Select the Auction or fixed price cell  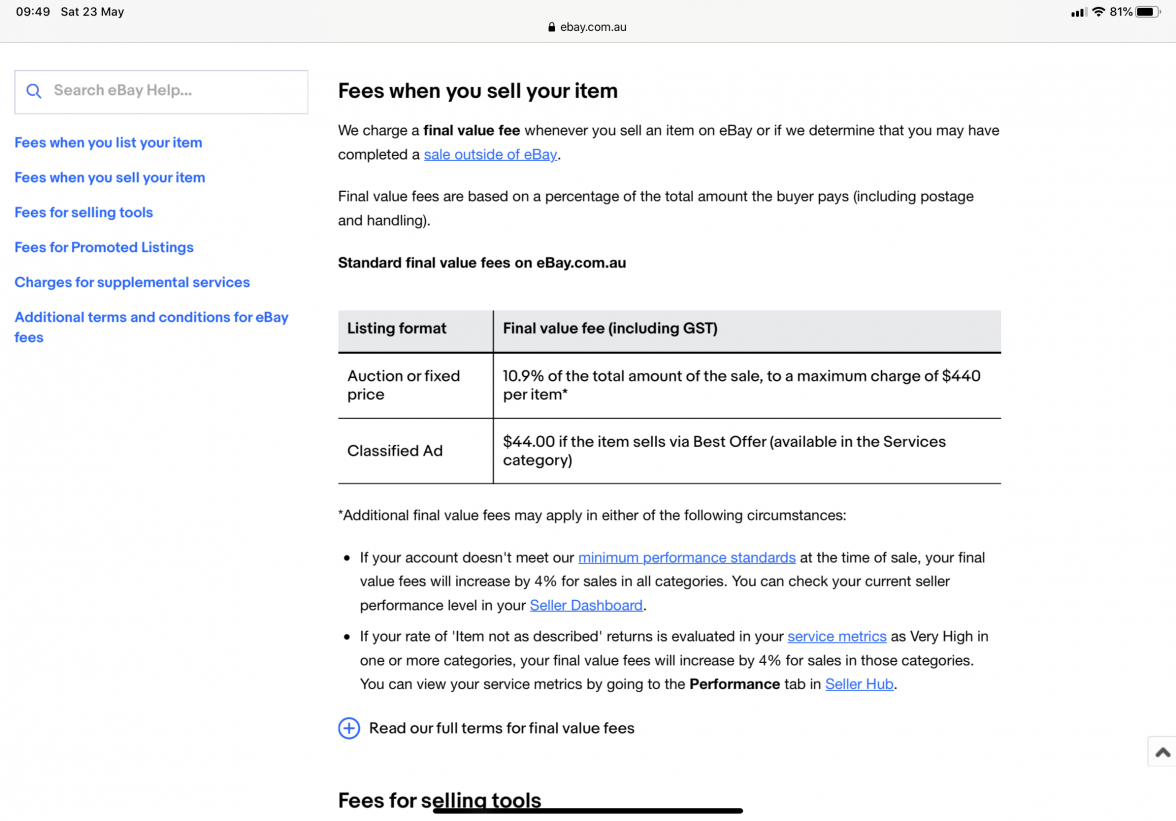[x=416, y=385]
